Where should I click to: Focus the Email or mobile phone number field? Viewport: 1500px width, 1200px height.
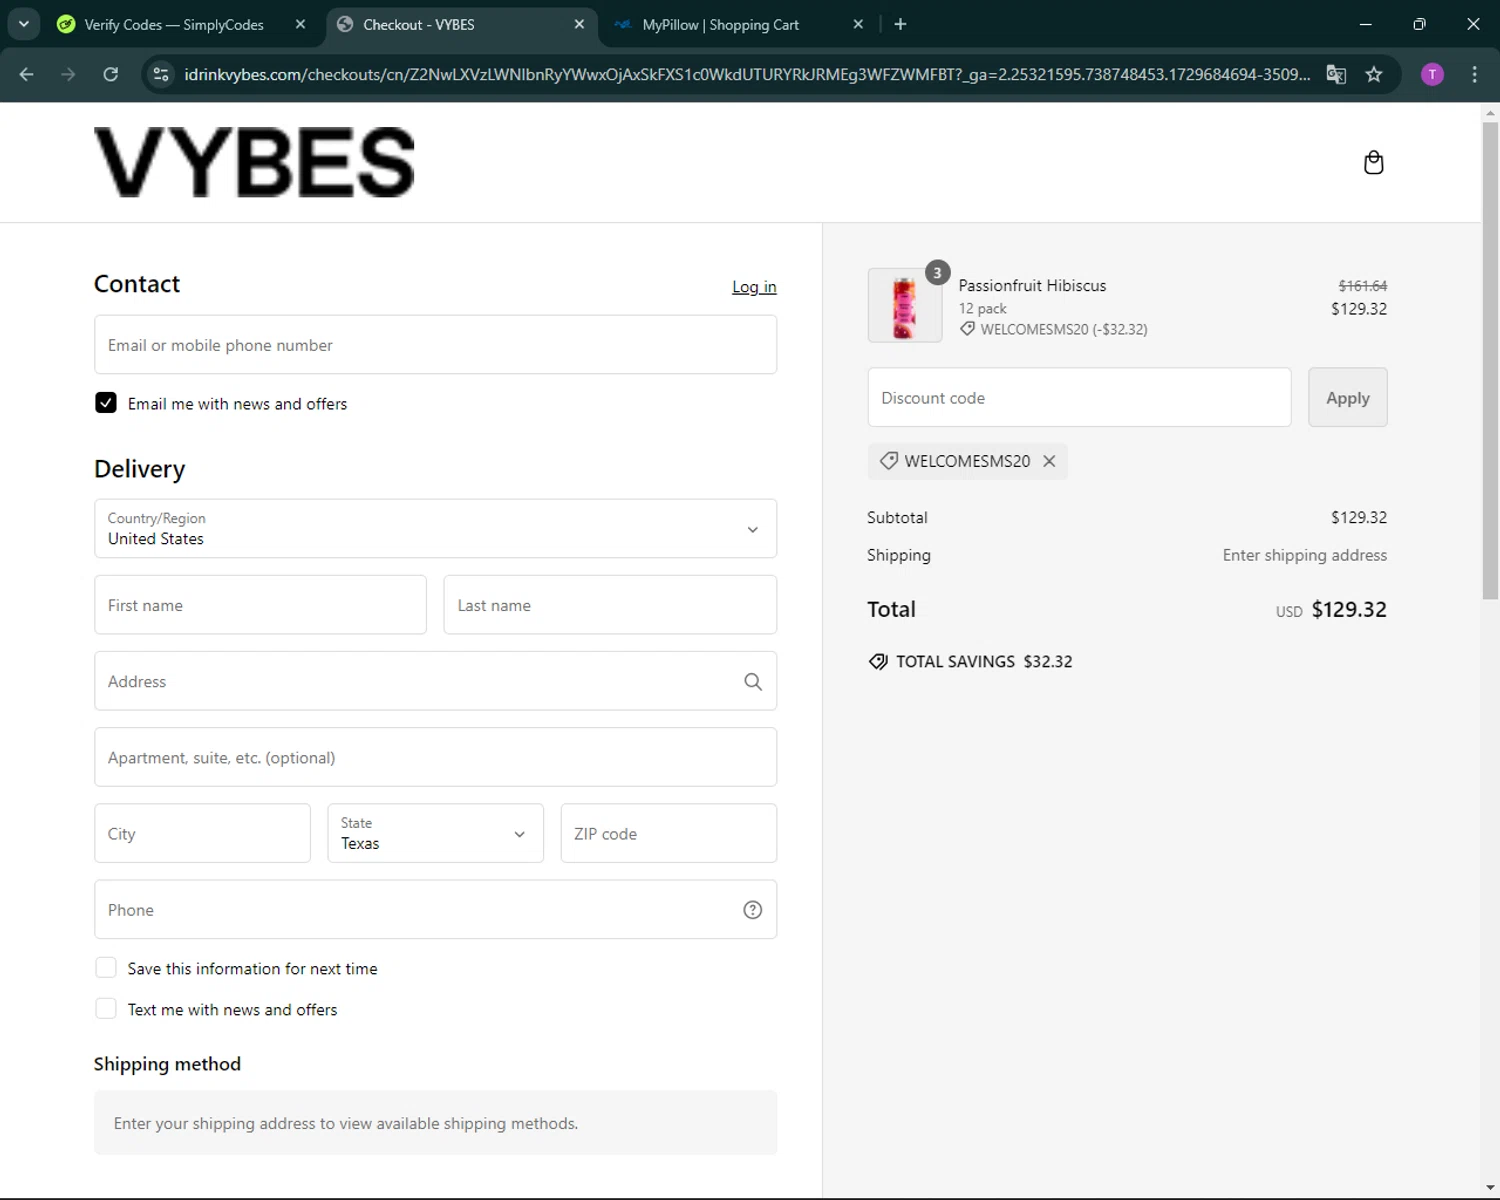435,345
